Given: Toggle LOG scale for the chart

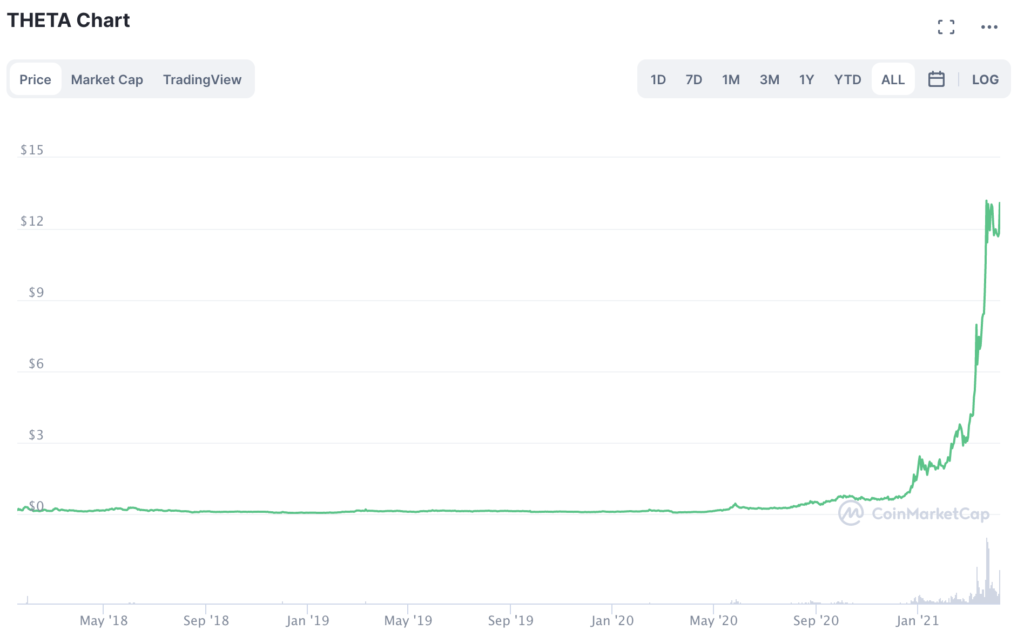Looking at the screenshot, I should tap(985, 79).
